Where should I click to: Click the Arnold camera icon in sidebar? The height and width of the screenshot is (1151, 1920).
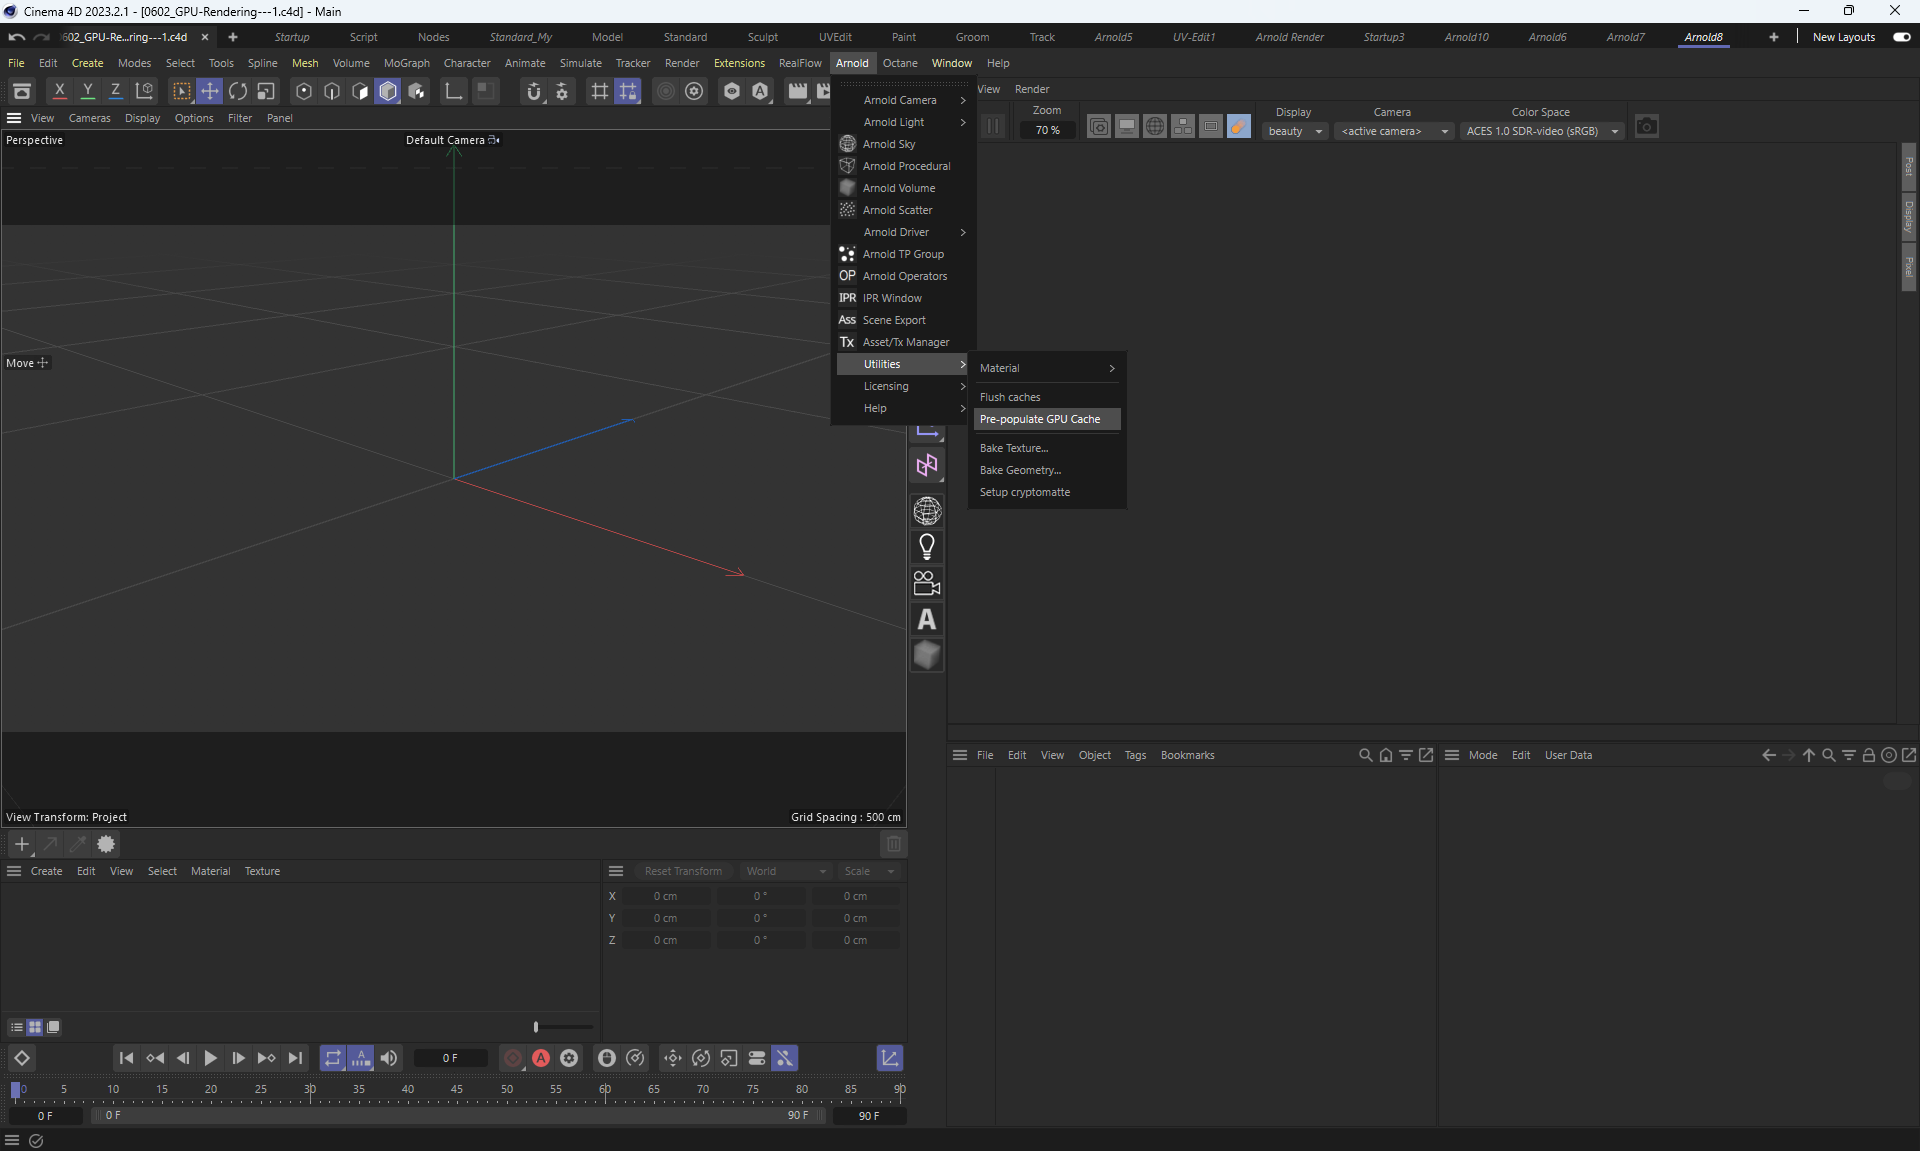(927, 583)
